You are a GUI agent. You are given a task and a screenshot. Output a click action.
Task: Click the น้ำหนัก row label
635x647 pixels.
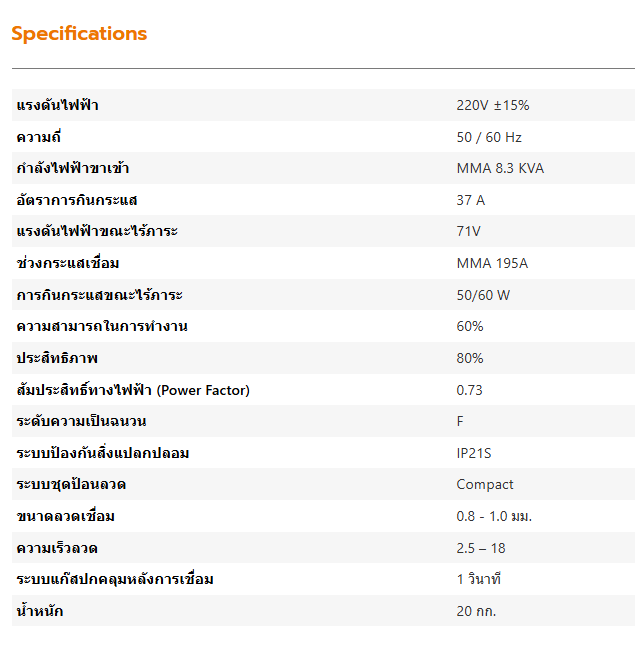point(40,611)
